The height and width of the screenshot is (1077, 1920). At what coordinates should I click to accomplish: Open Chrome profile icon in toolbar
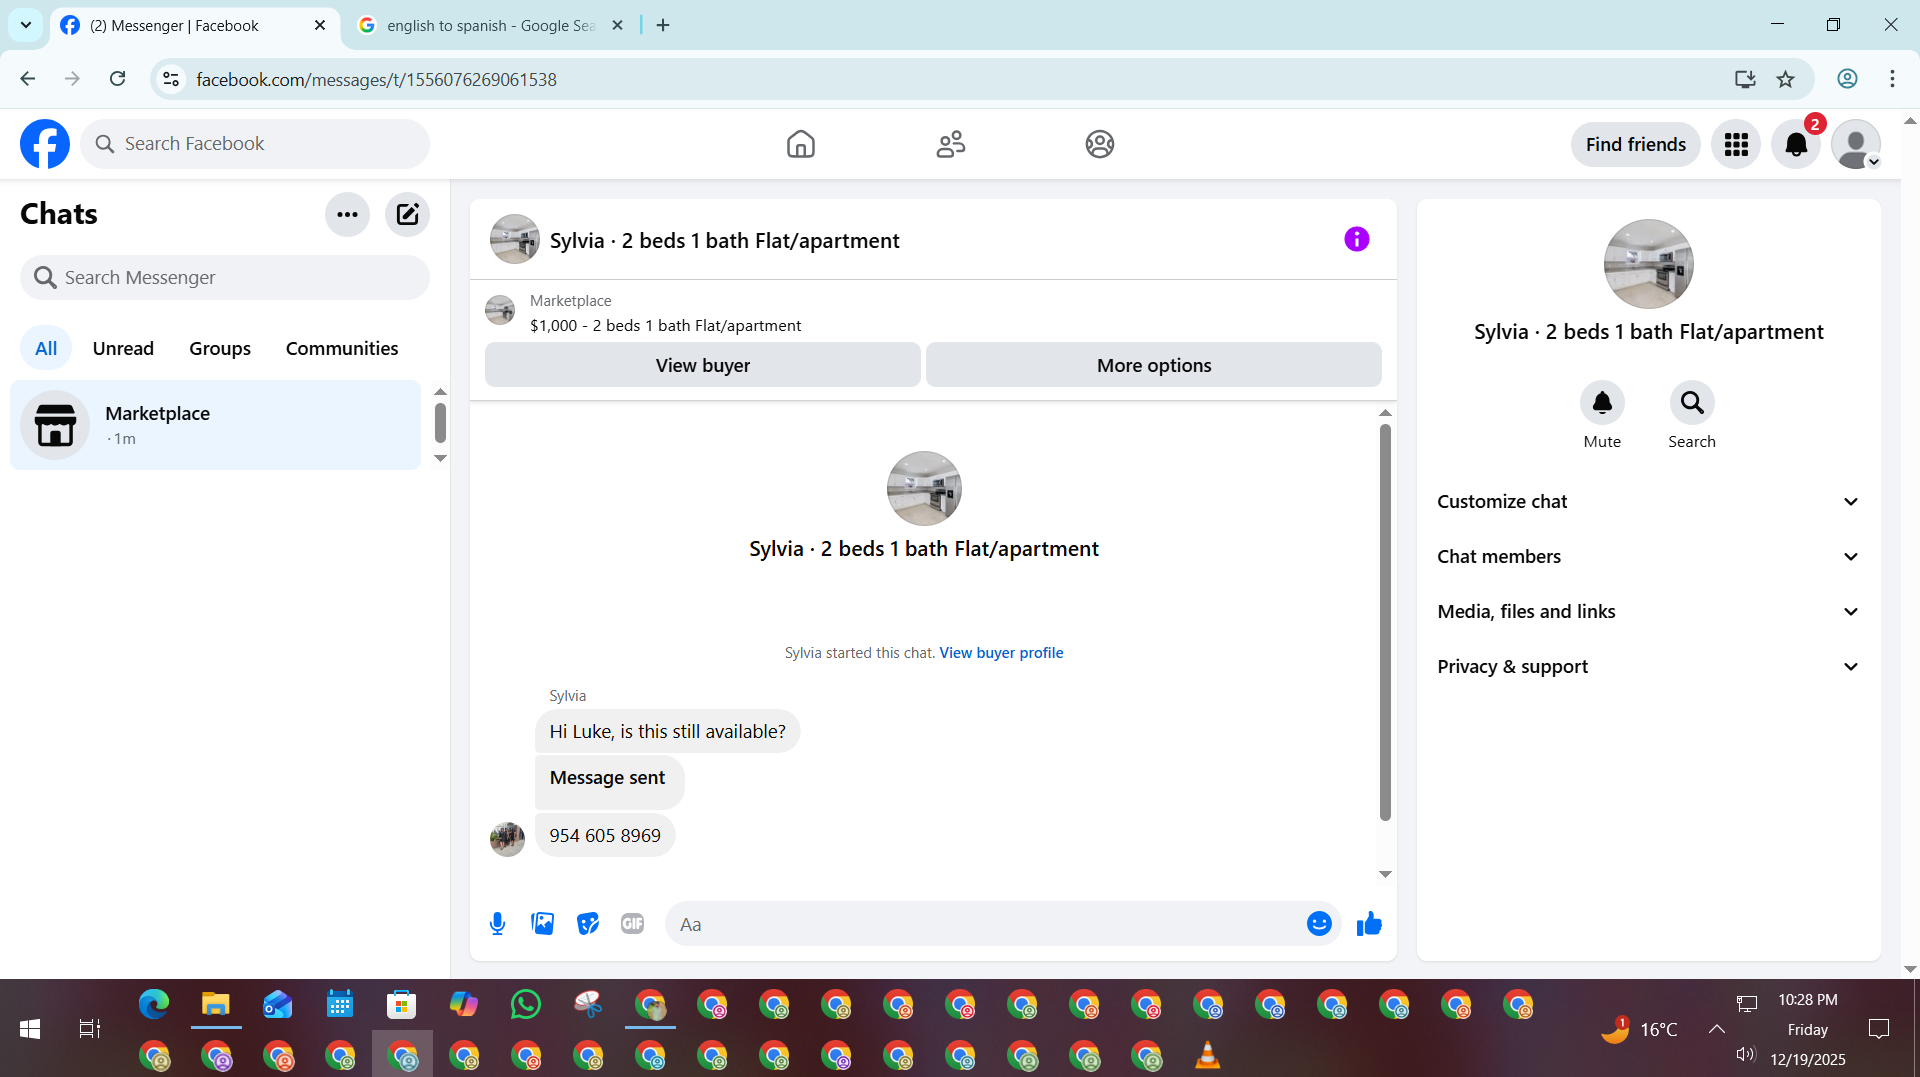coord(1847,79)
